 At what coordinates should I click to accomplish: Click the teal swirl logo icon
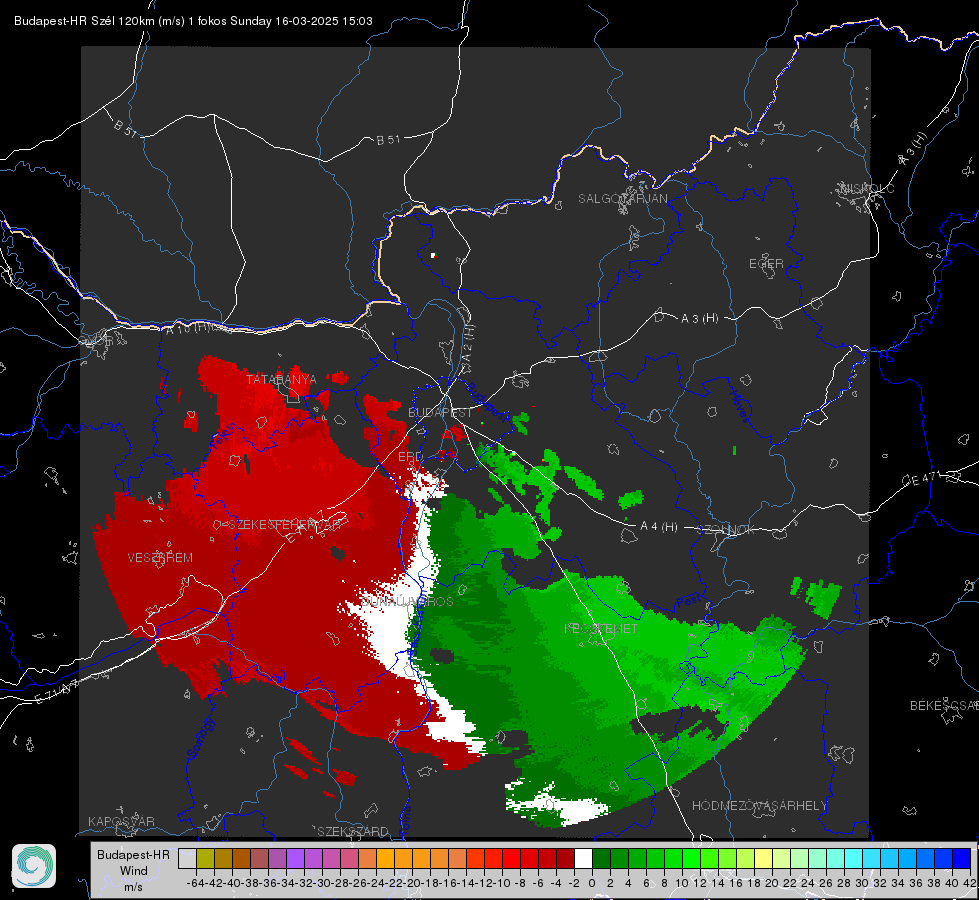tap(34, 866)
